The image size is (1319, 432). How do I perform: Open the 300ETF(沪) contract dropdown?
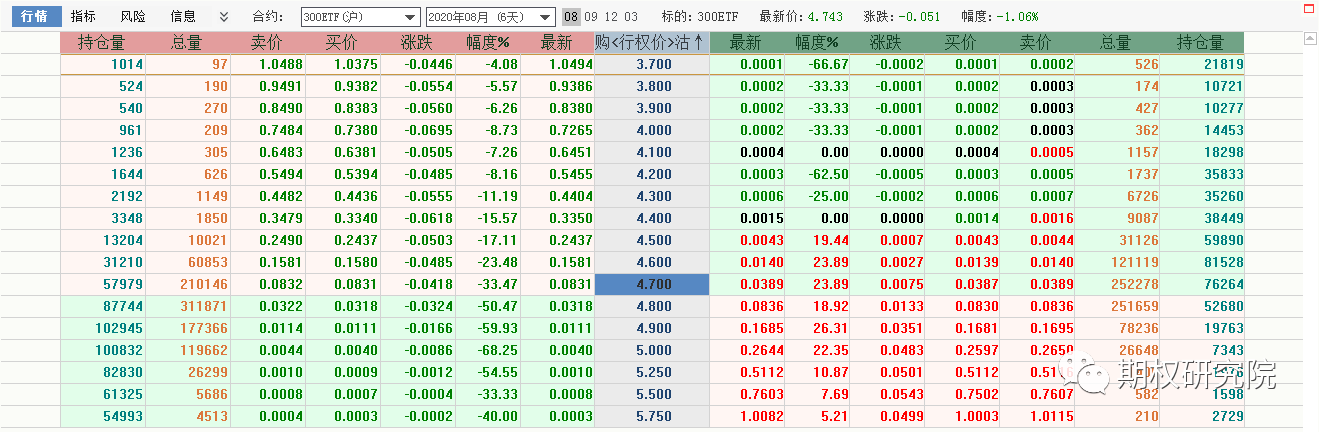(361, 17)
